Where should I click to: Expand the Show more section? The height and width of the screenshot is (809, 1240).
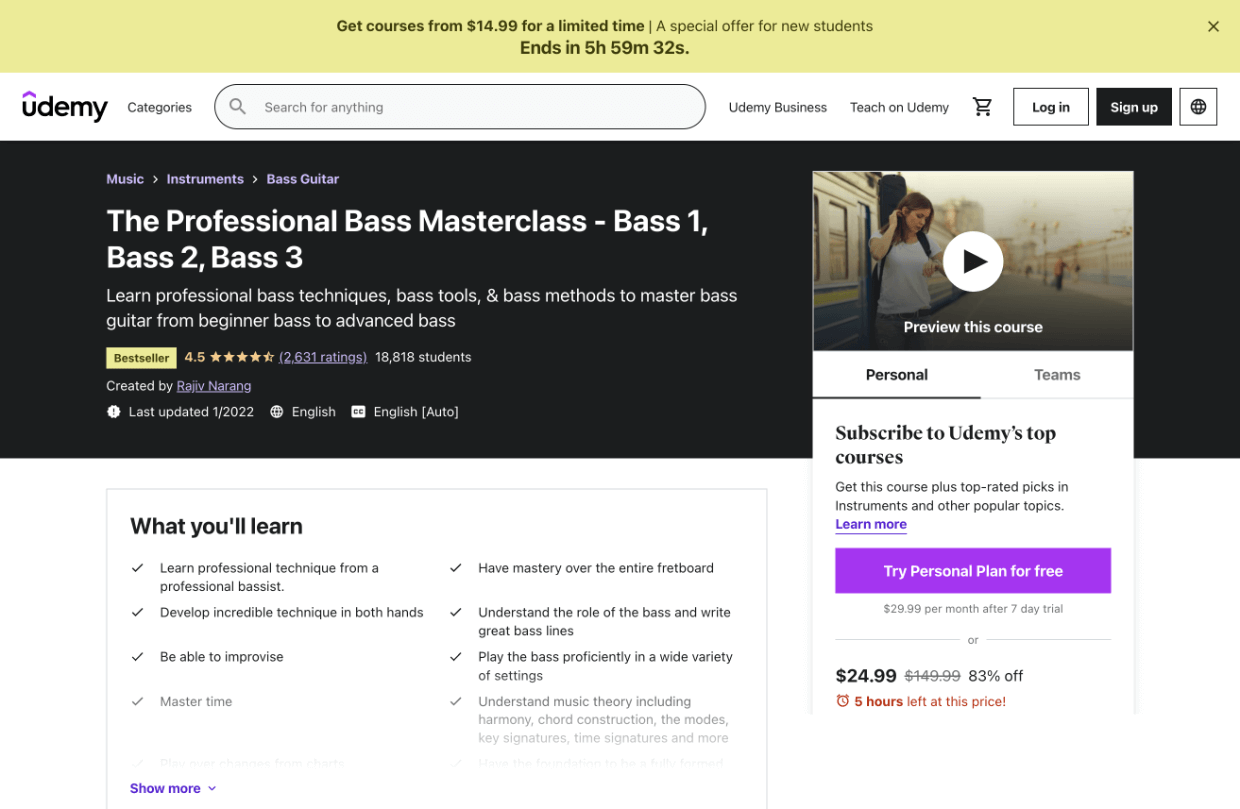(172, 788)
